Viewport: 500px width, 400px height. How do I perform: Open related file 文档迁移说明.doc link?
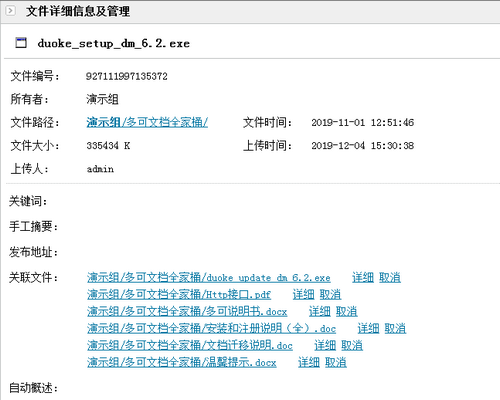pyautogui.click(x=190, y=345)
